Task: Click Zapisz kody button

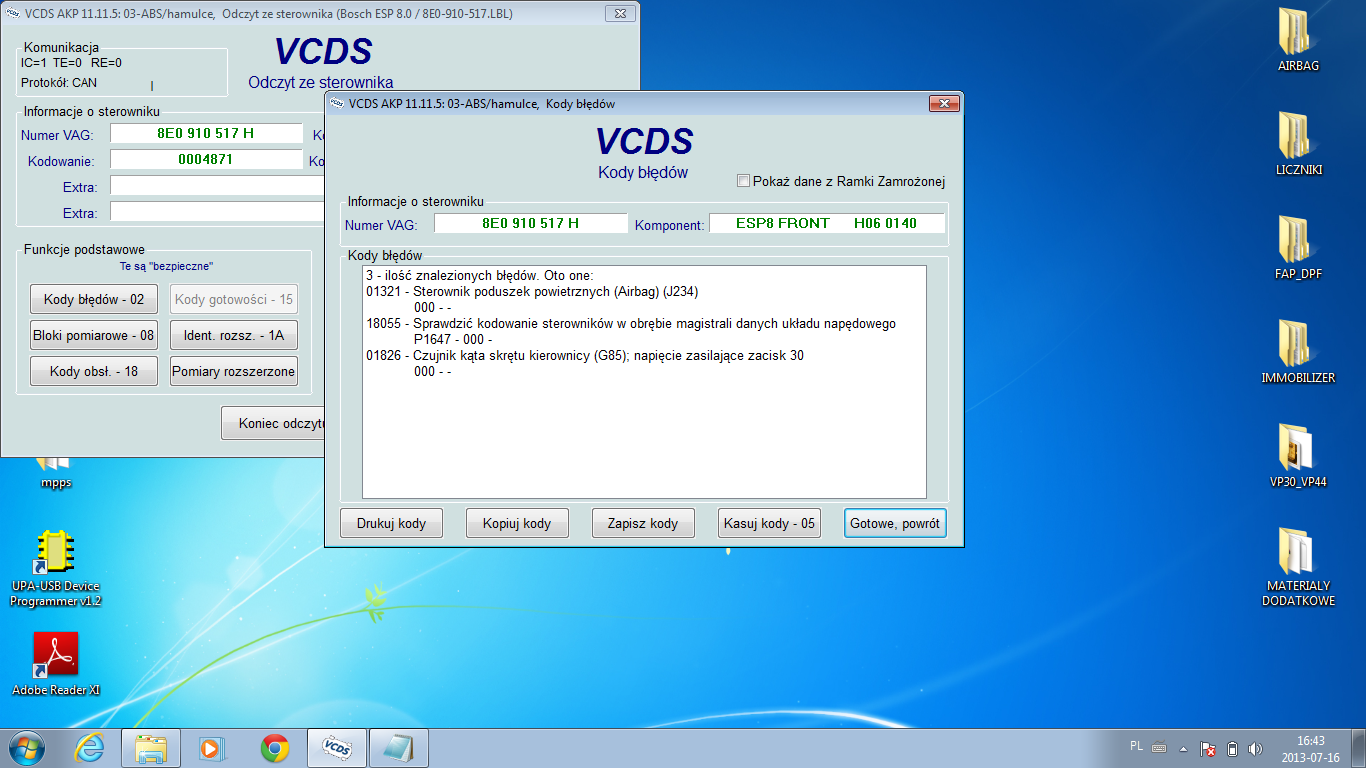Action: (643, 523)
